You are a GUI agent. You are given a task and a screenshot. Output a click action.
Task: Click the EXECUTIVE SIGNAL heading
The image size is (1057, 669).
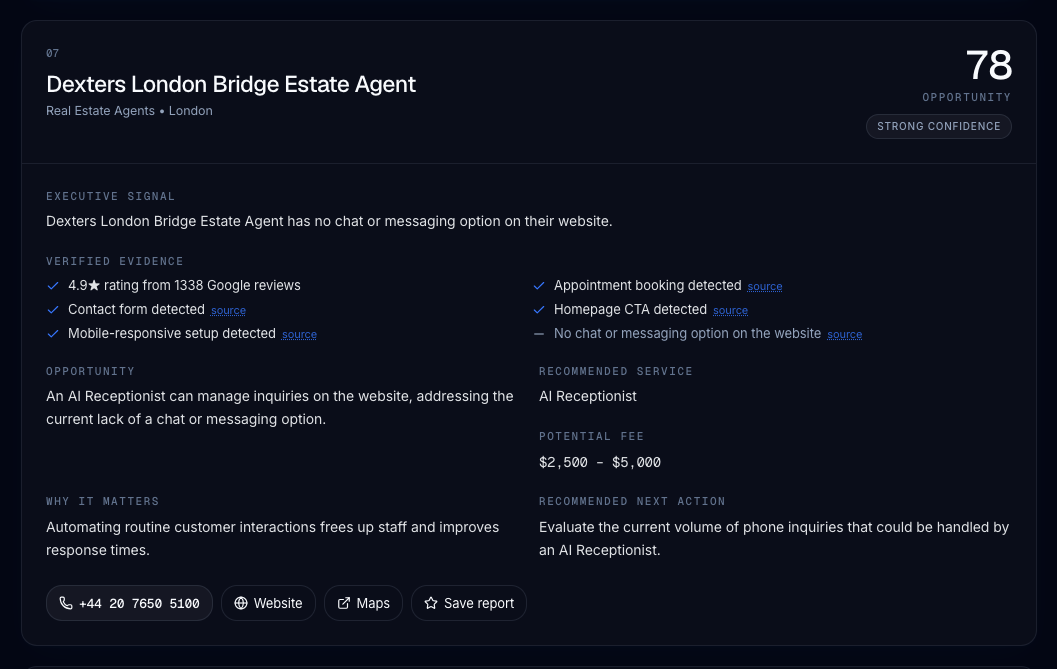click(111, 196)
